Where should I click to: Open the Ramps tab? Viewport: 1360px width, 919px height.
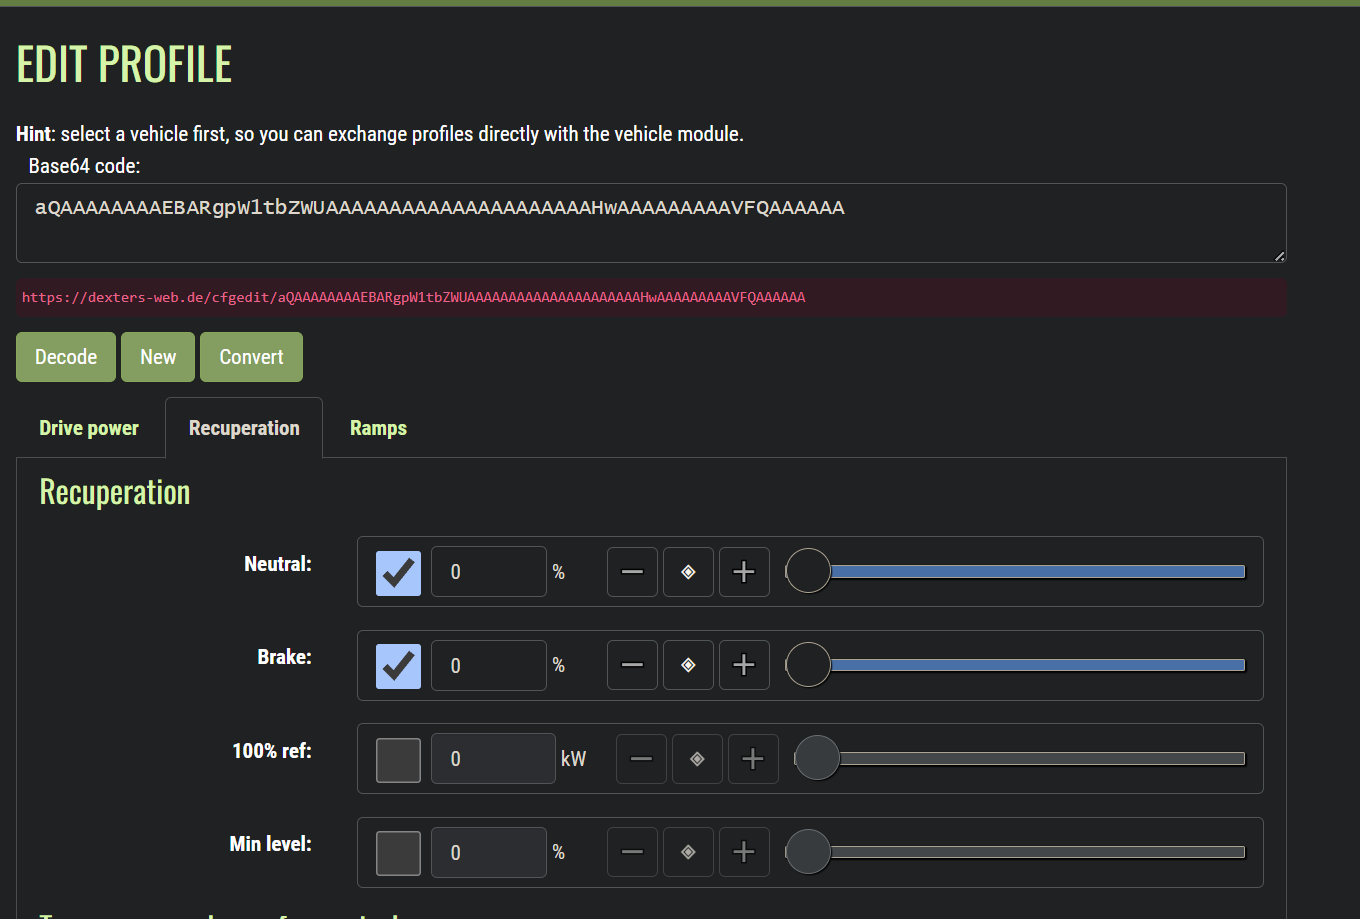coord(378,428)
